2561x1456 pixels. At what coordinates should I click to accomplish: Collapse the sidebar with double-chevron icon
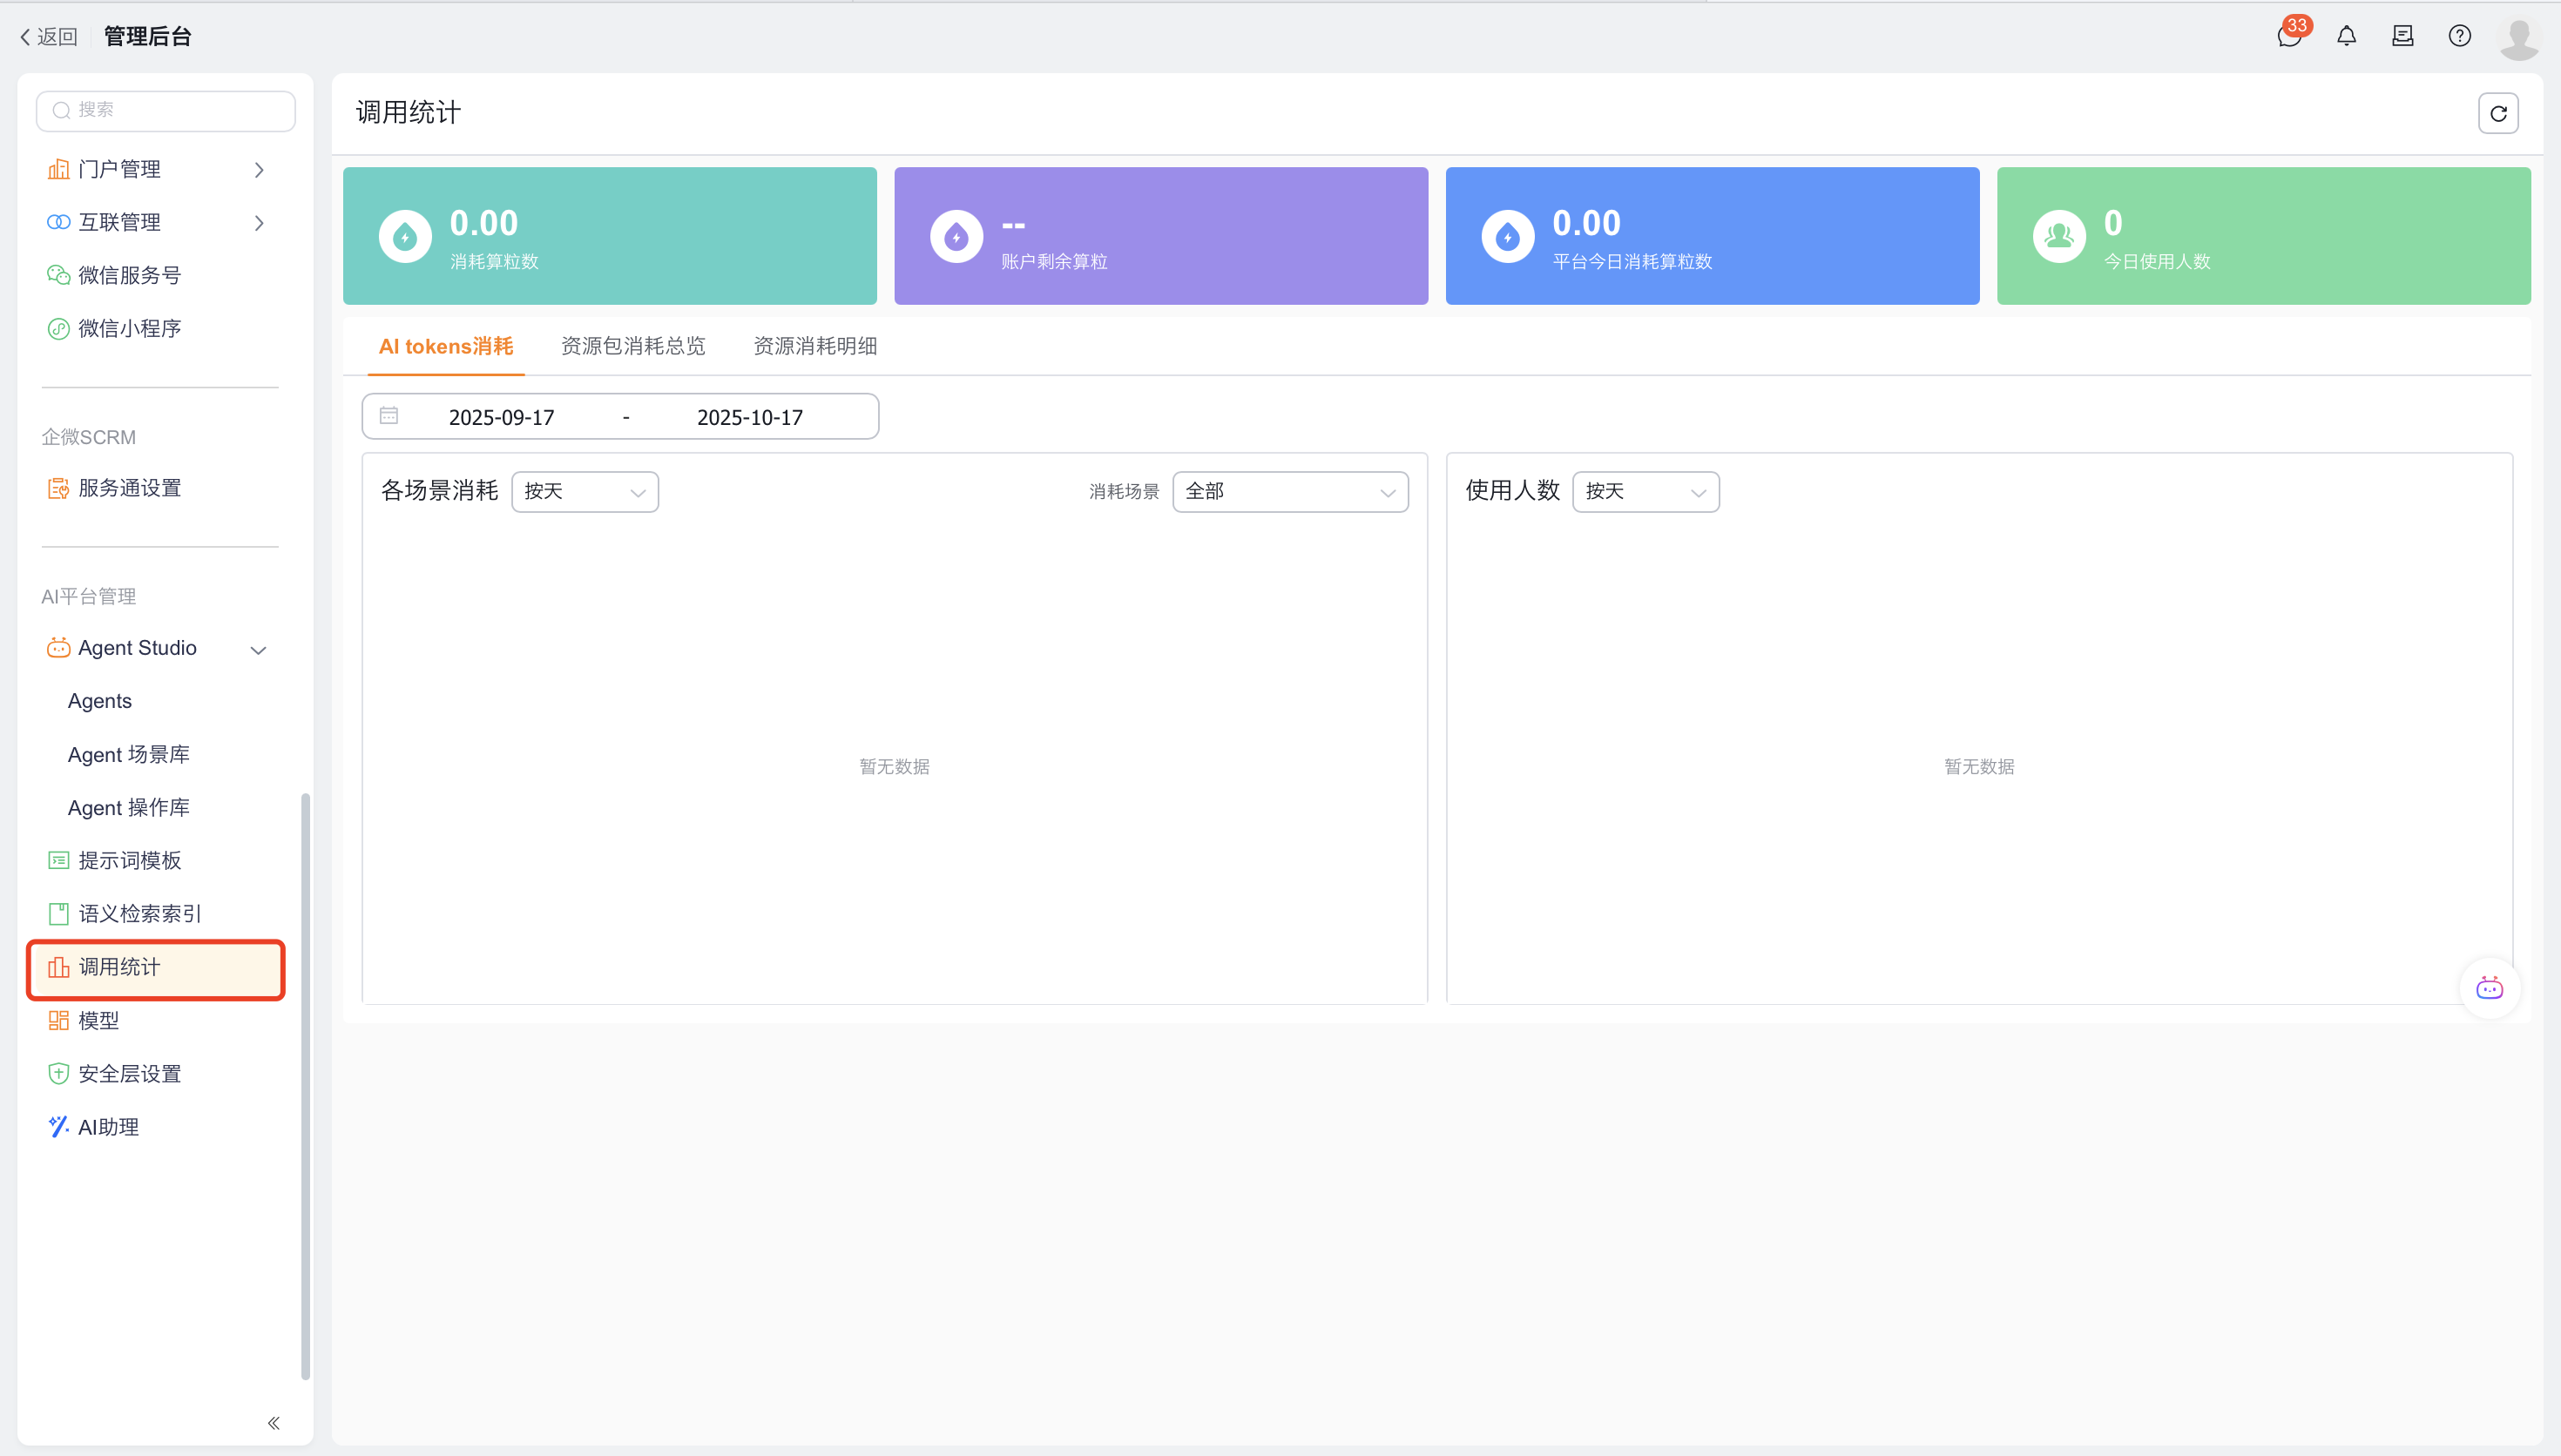click(x=273, y=1422)
